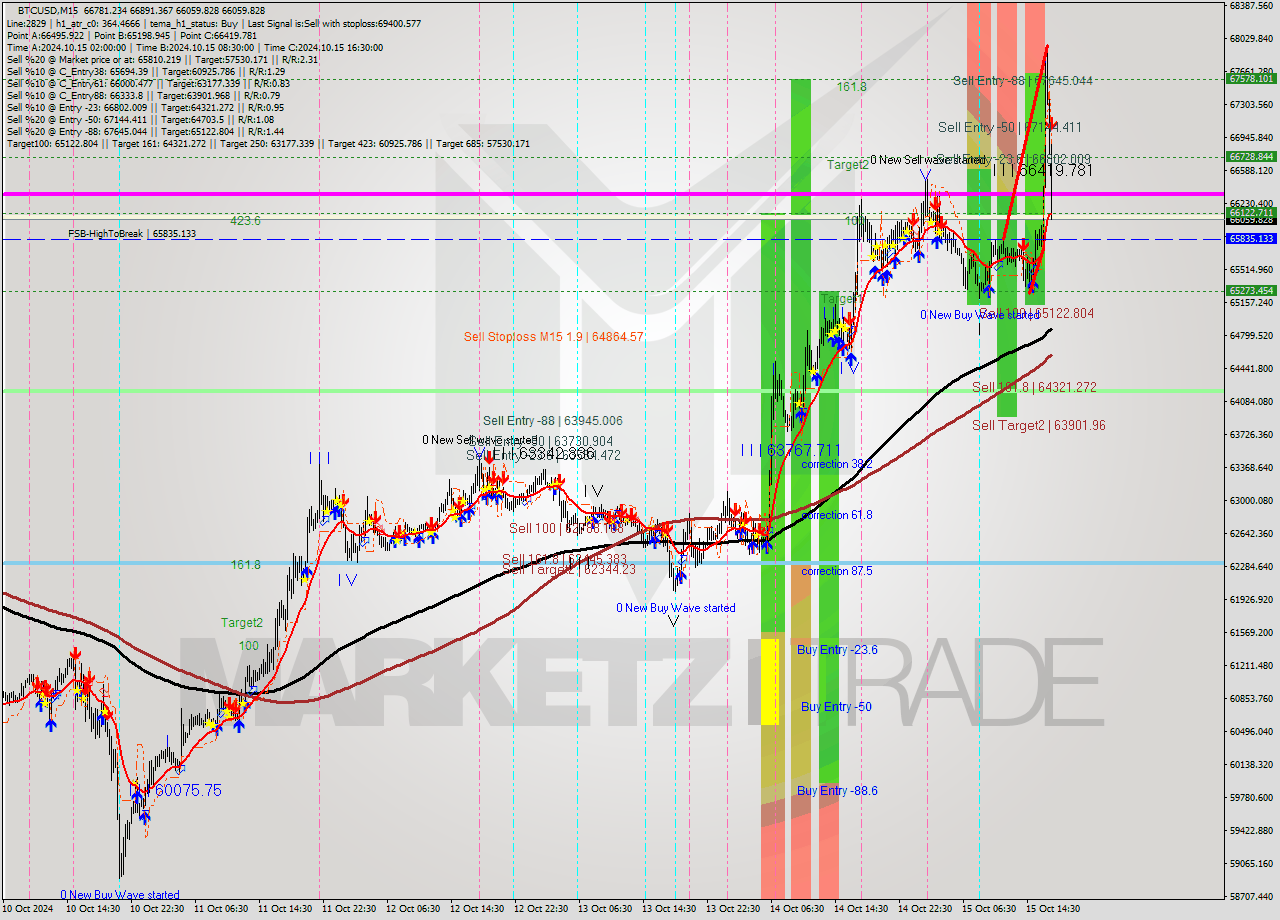Click the 'Sell %20 @ Market price' line
The image size is (1280, 920).
162,59
